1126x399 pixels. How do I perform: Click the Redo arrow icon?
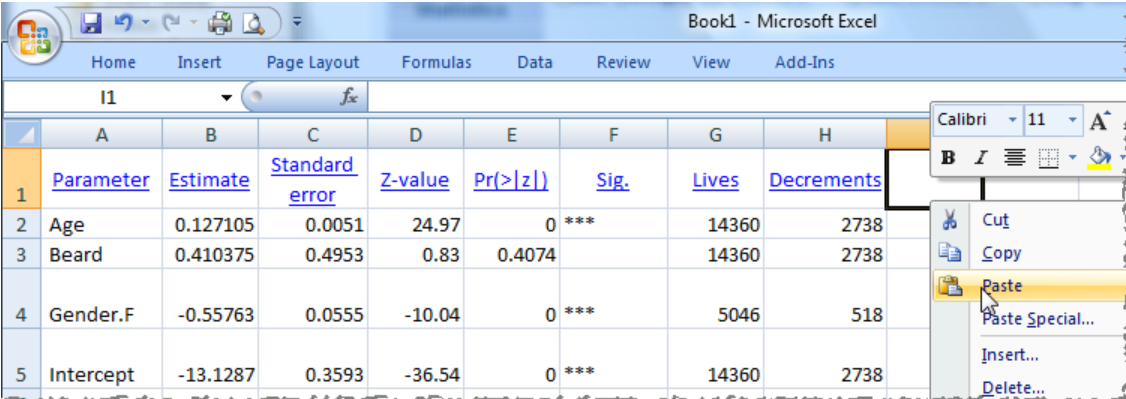coord(171,24)
